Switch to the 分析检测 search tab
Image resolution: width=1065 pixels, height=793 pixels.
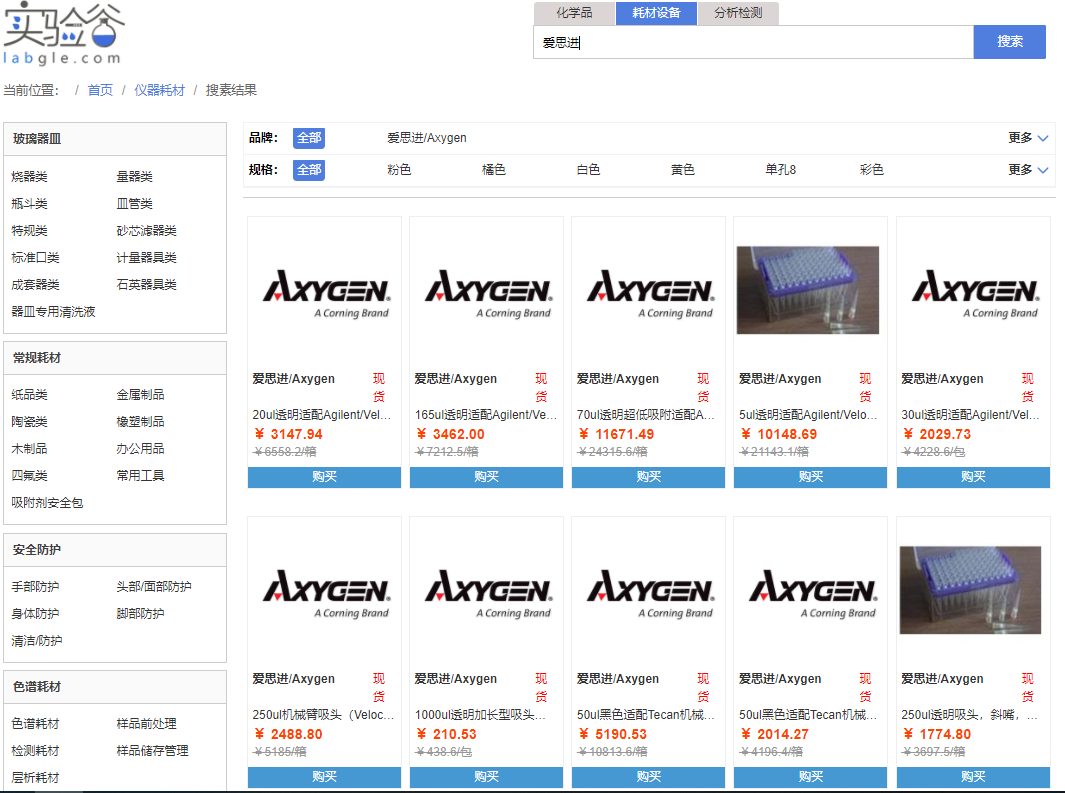pyautogui.click(x=738, y=13)
